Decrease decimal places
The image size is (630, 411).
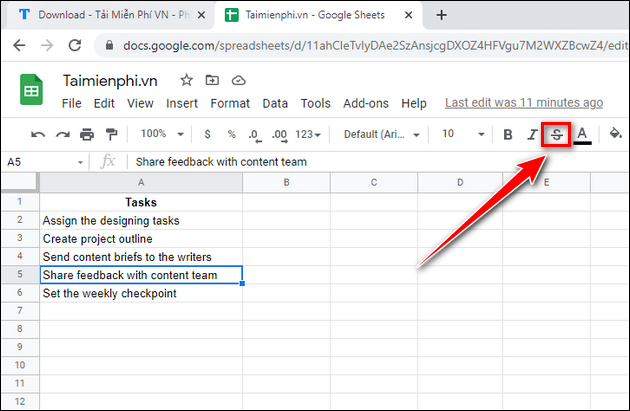coord(254,135)
